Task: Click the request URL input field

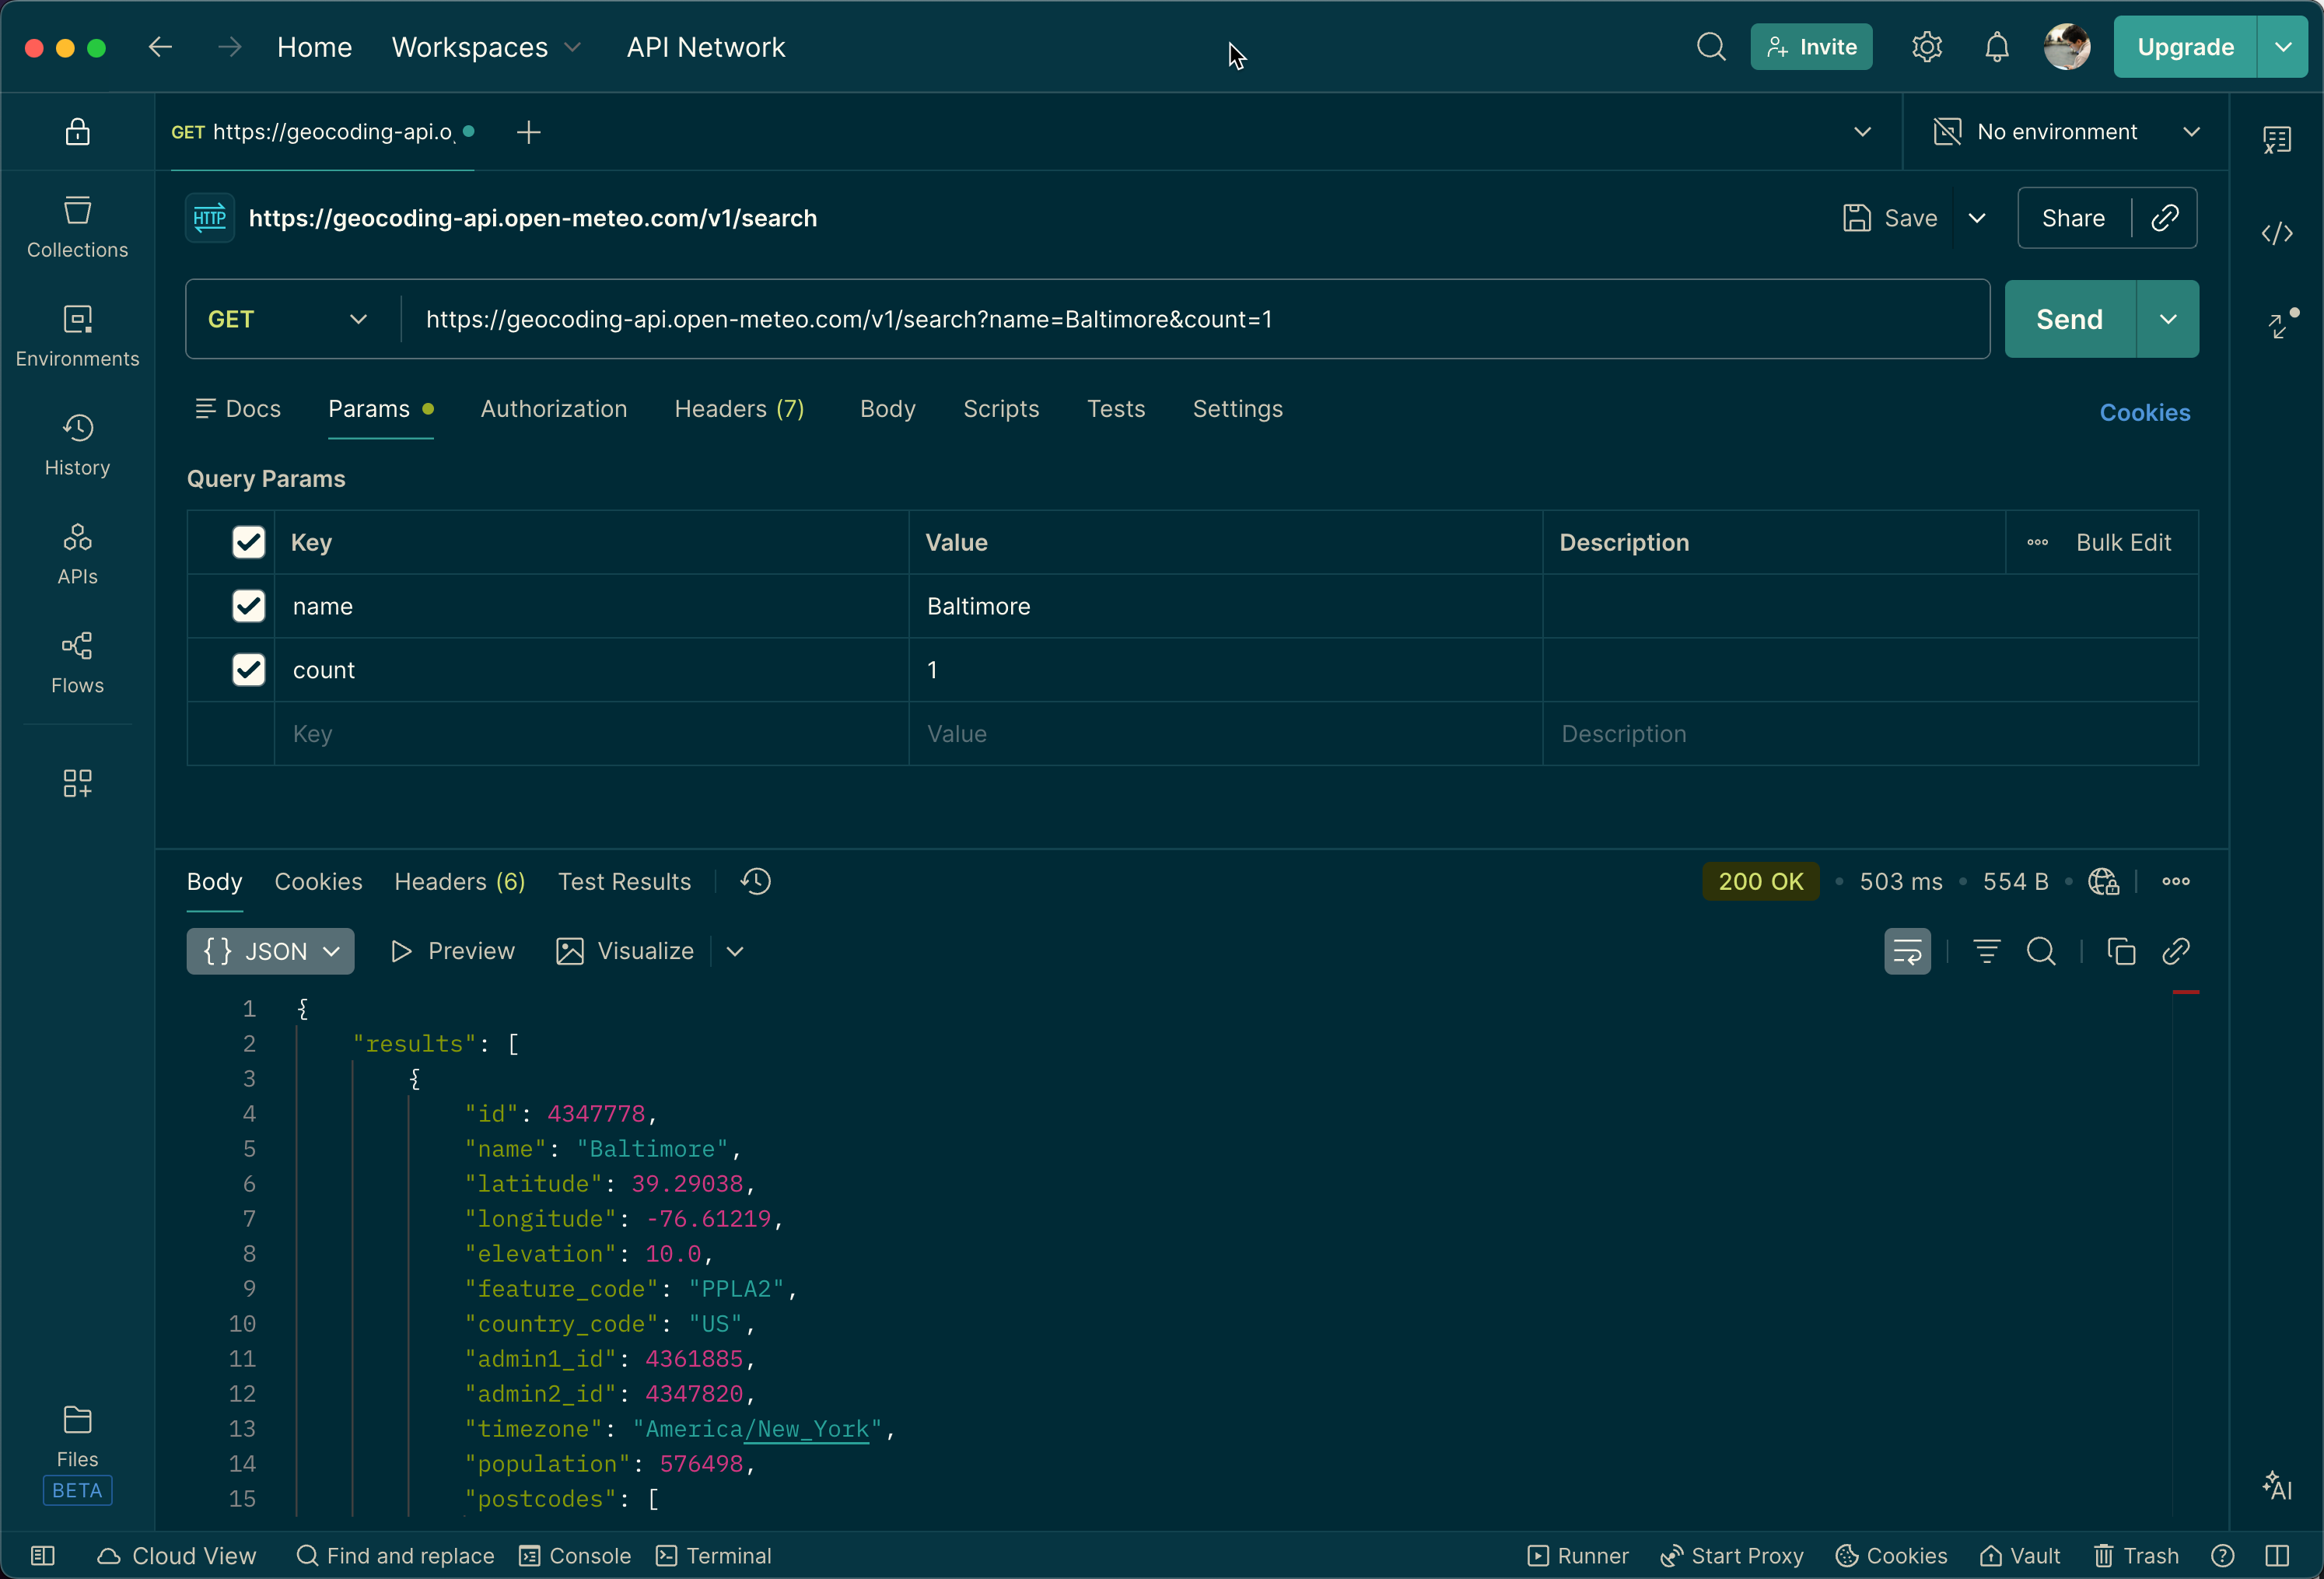Action: 1195,319
